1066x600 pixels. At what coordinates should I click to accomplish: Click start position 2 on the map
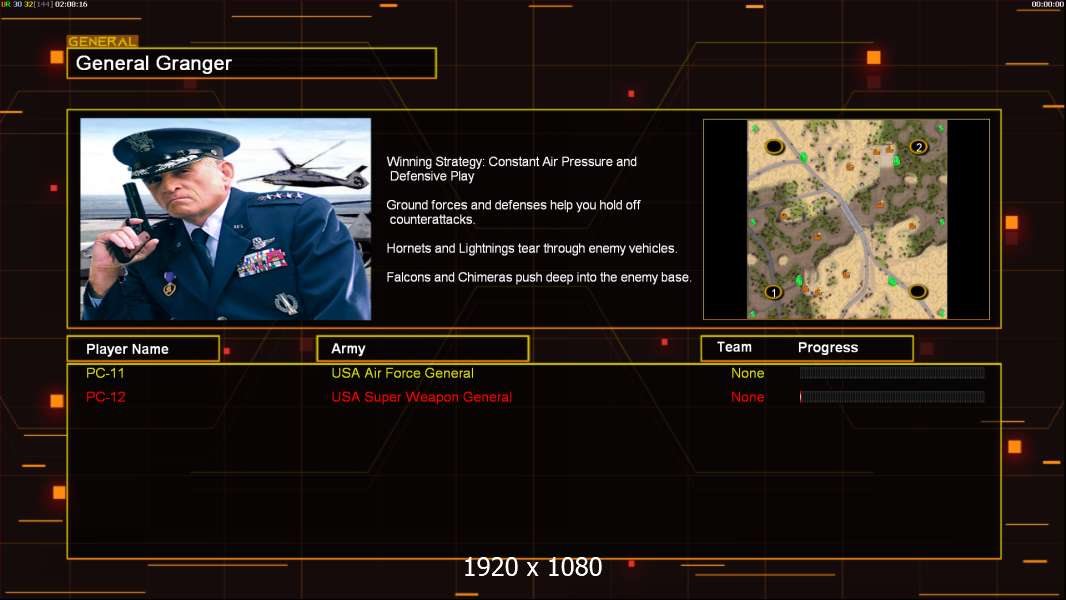919,146
